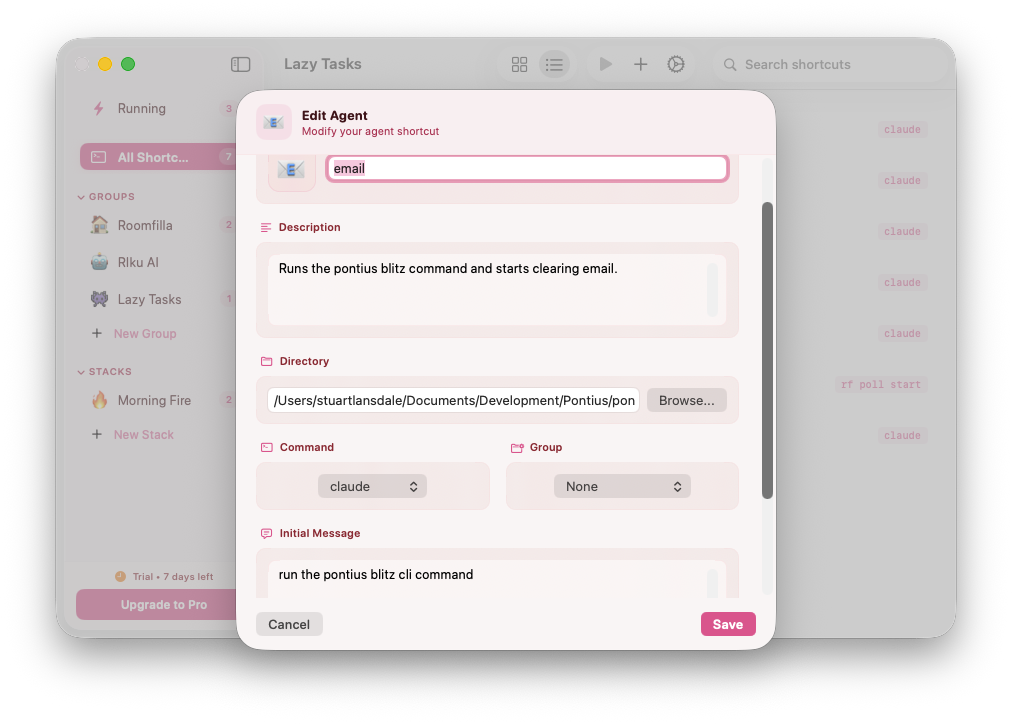Save the edited agent
The image size is (1012, 724).
728,623
